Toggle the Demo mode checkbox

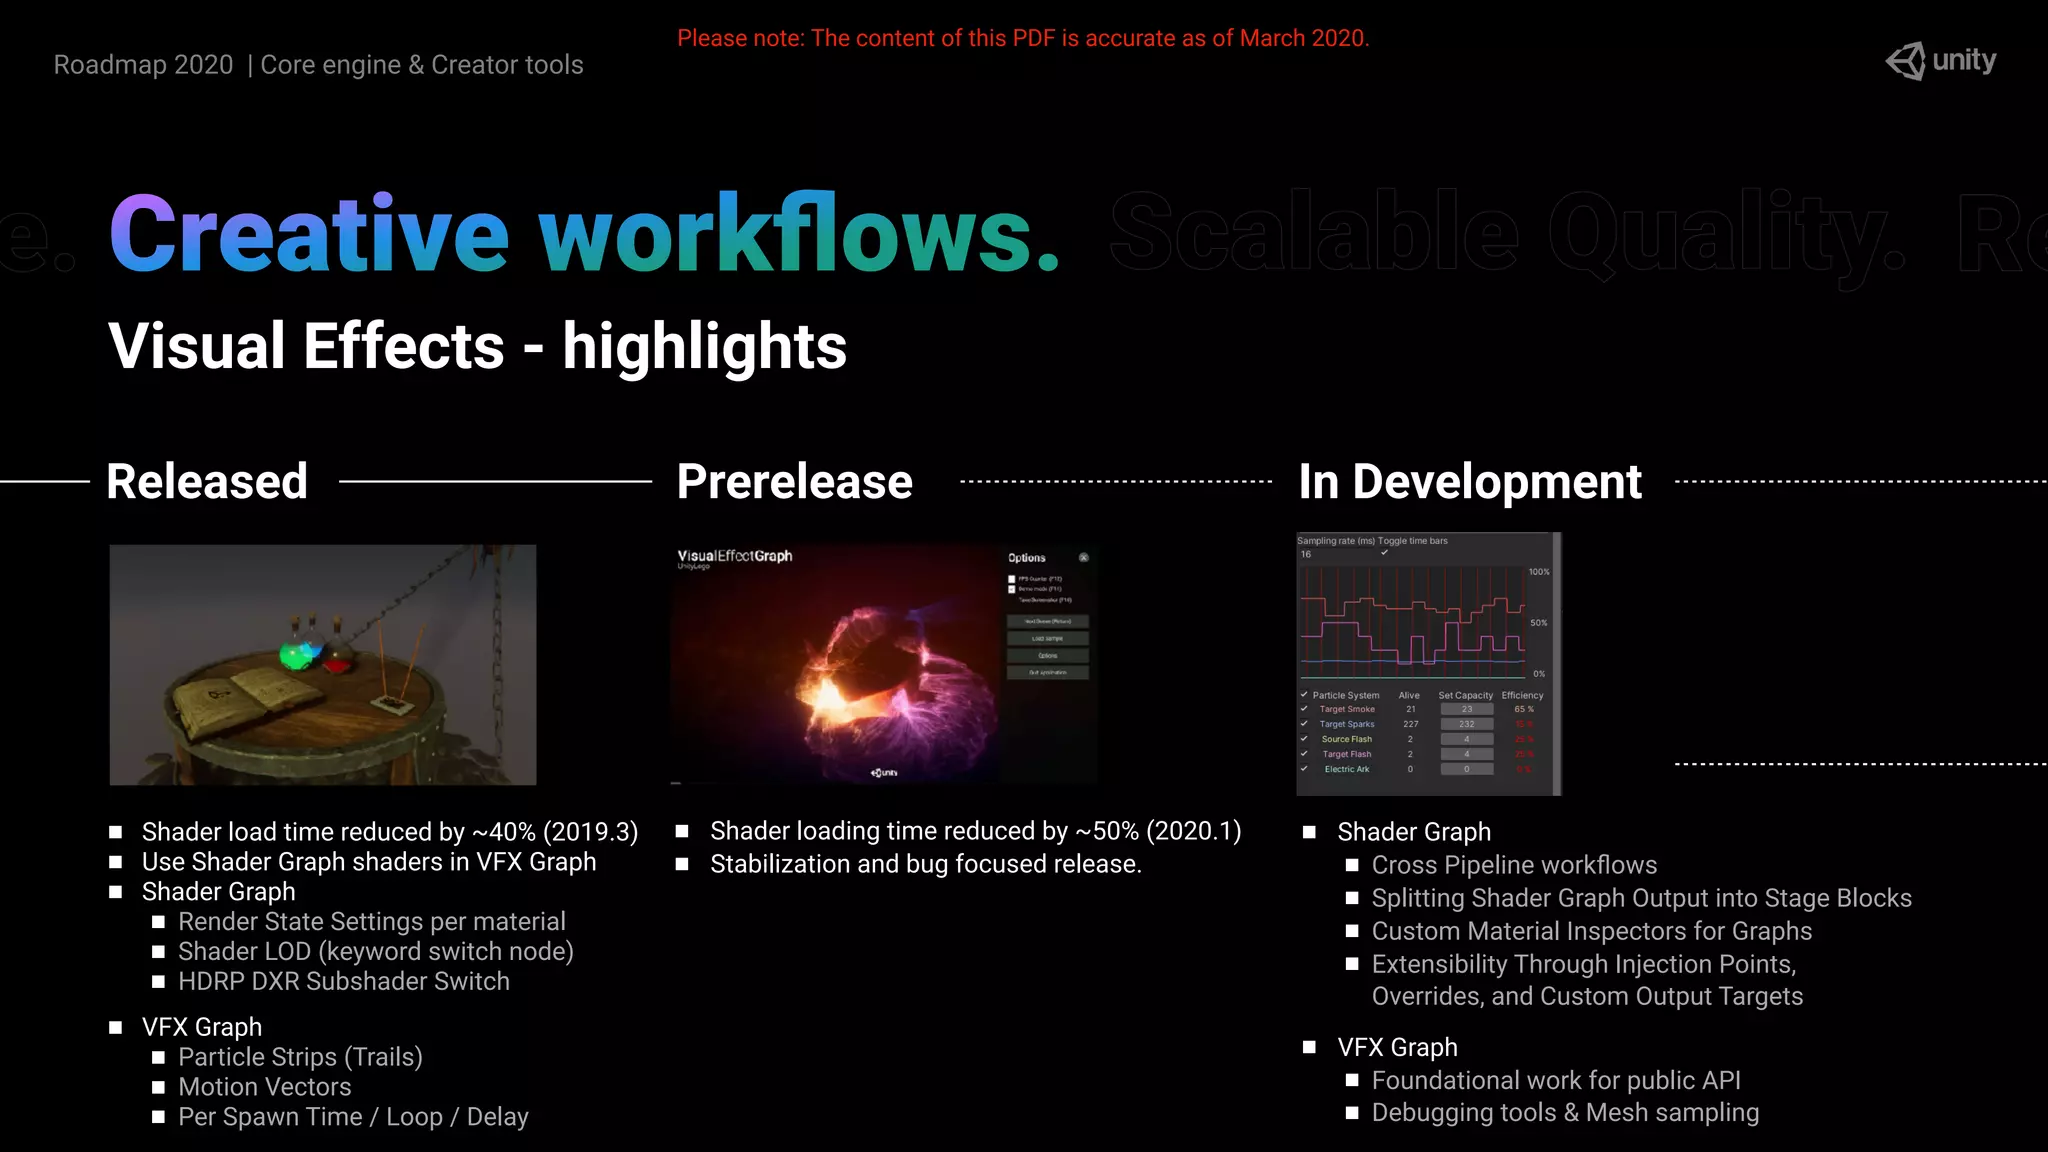coord(1012,589)
